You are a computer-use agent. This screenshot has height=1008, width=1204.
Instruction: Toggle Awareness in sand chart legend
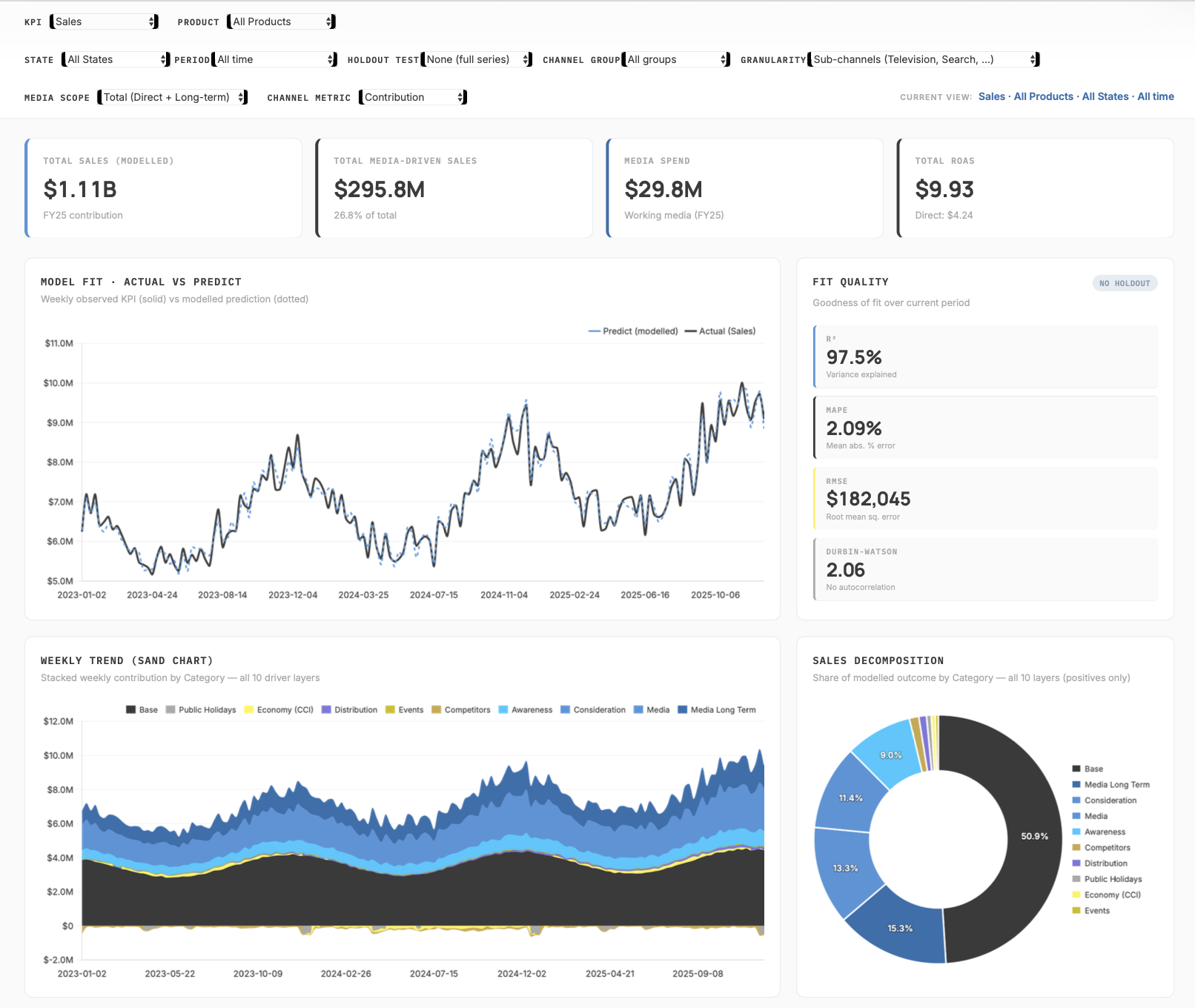point(525,710)
